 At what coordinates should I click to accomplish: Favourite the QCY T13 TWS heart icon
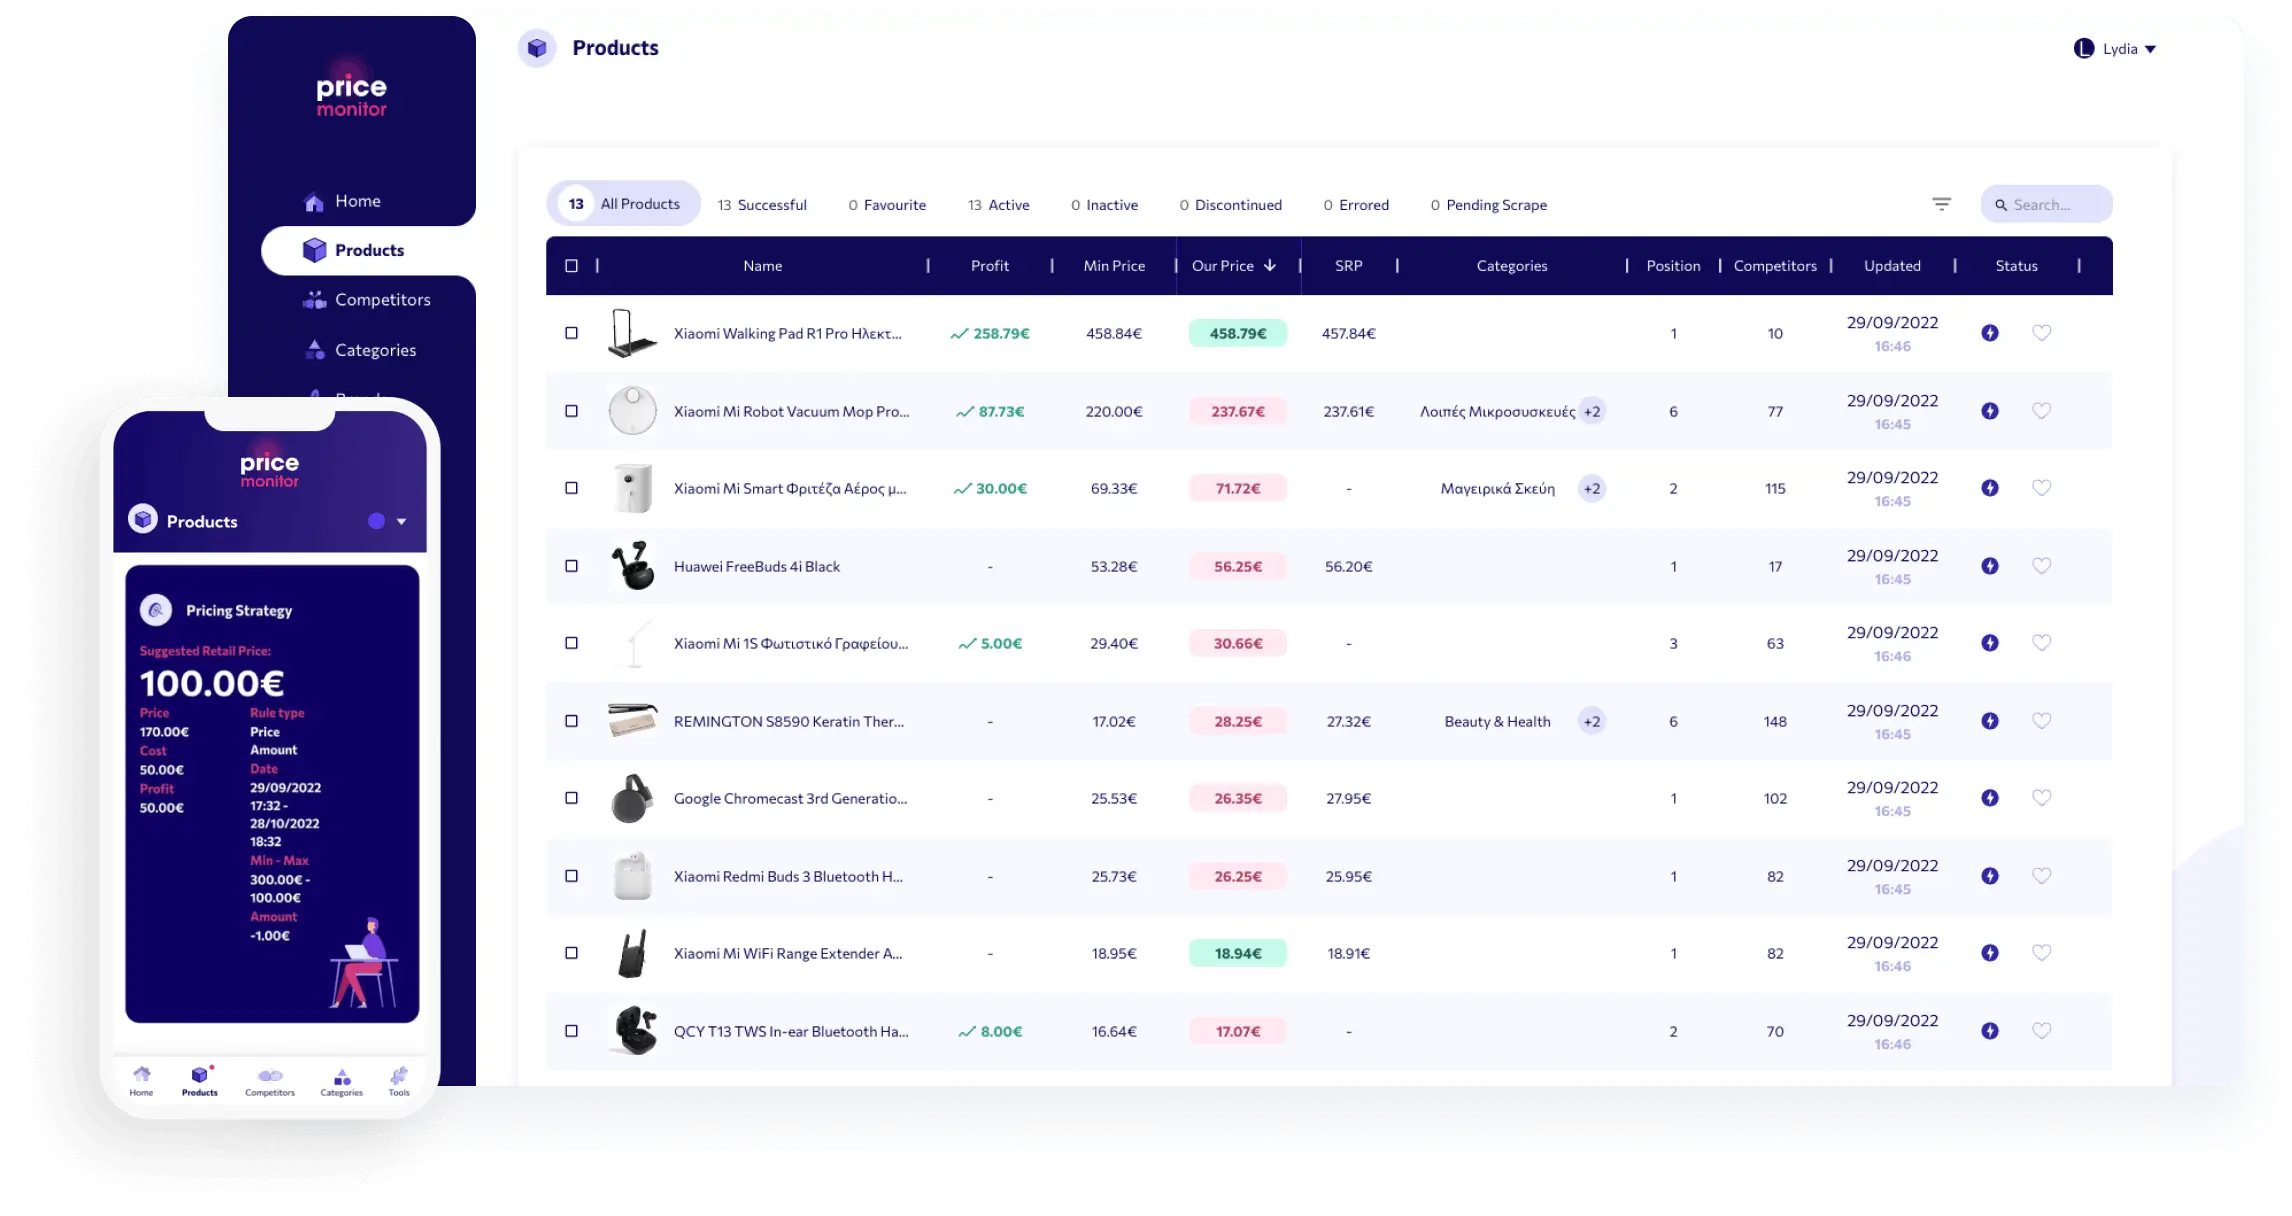[x=2042, y=1031]
